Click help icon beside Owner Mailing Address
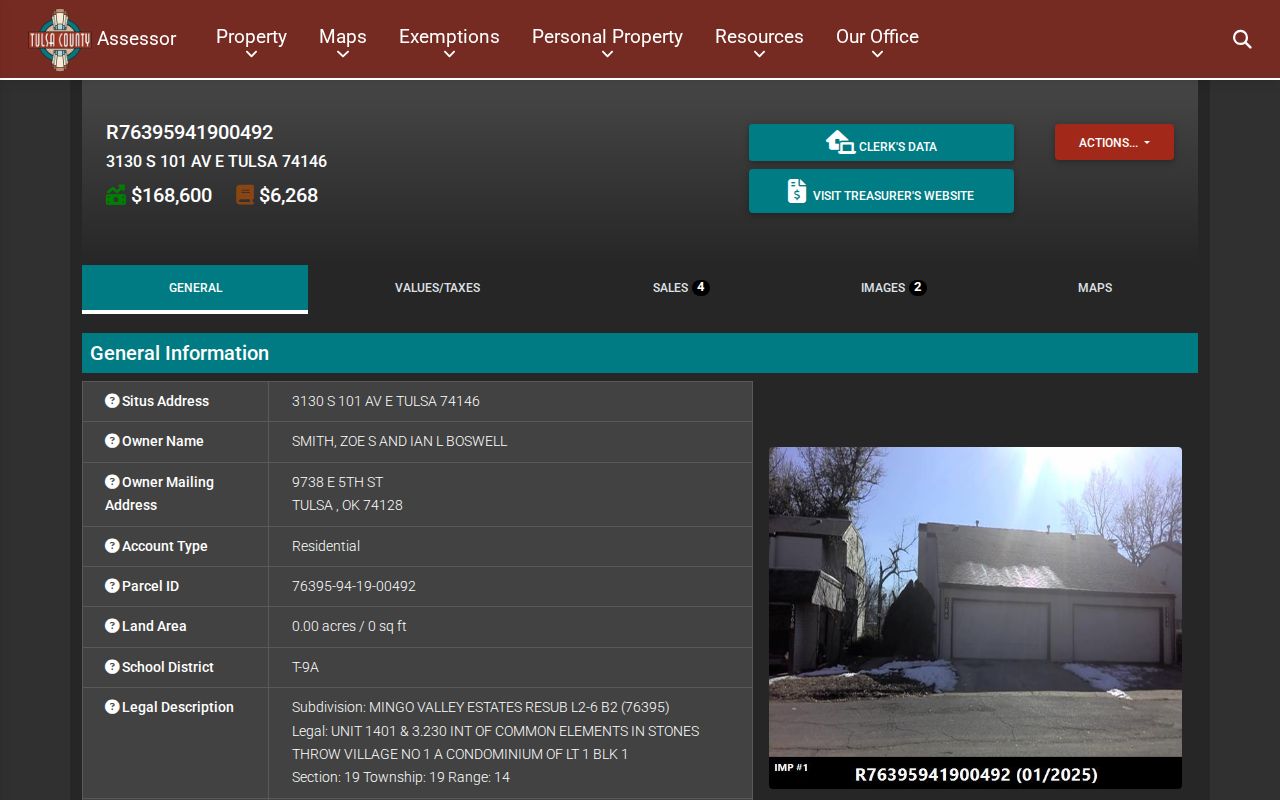The height and width of the screenshot is (800, 1280). pyautogui.click(x=112, y=482)
